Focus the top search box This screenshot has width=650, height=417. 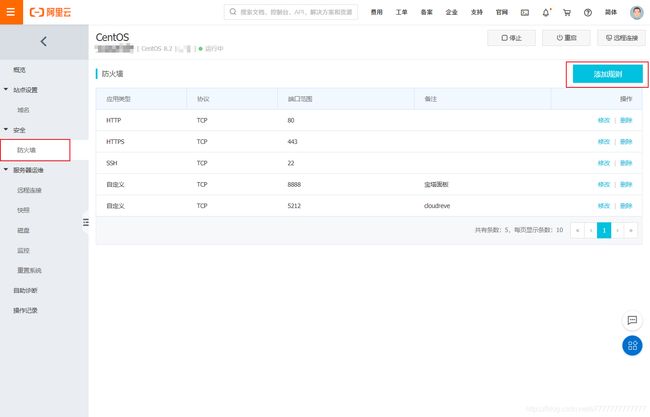pos(291,12)
